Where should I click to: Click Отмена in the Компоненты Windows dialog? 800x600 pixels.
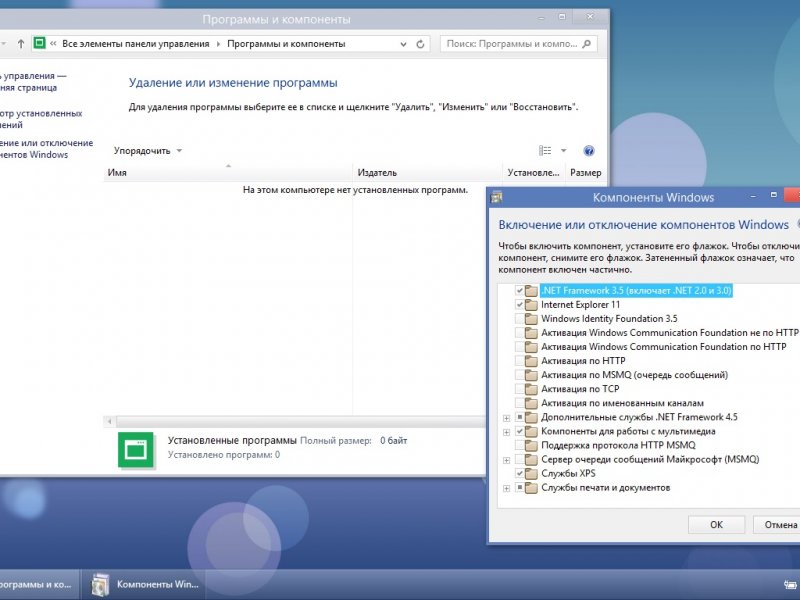click(776, 524)
